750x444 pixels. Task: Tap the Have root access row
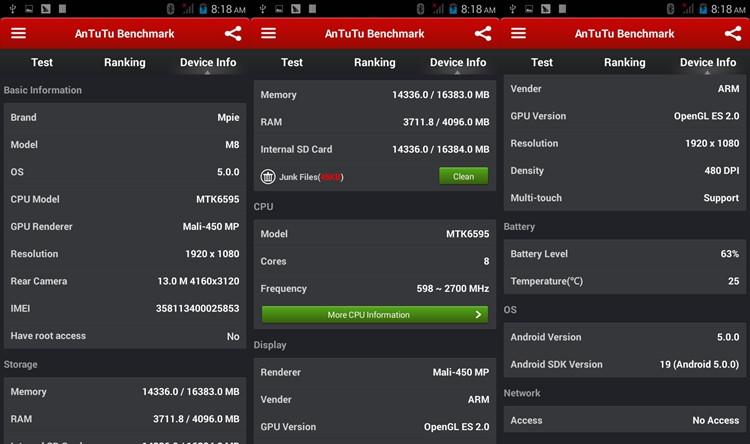coord(125,337)
